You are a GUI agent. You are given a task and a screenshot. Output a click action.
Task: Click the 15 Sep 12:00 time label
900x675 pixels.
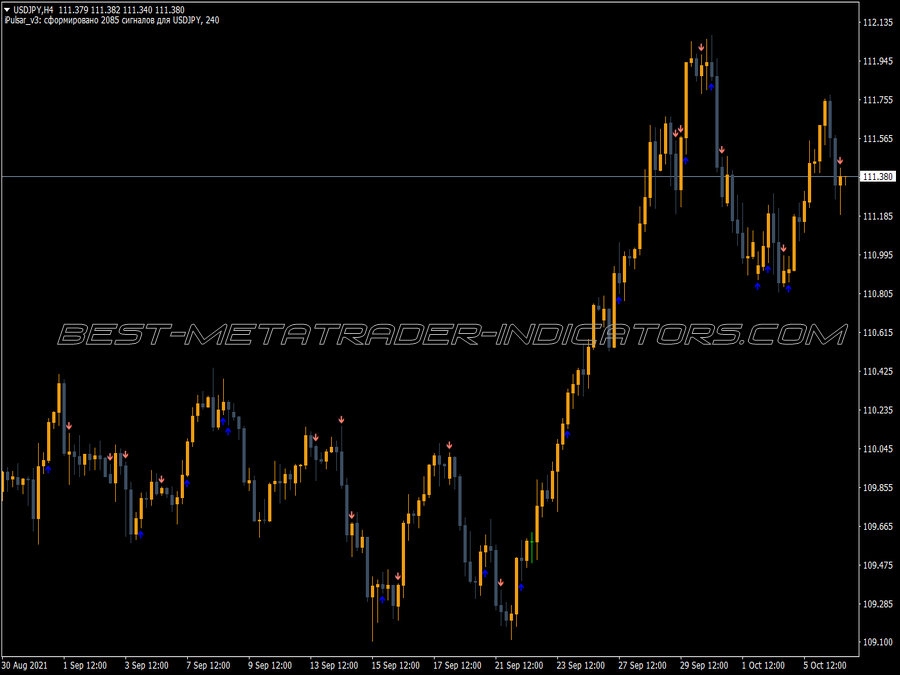point(395,665)
